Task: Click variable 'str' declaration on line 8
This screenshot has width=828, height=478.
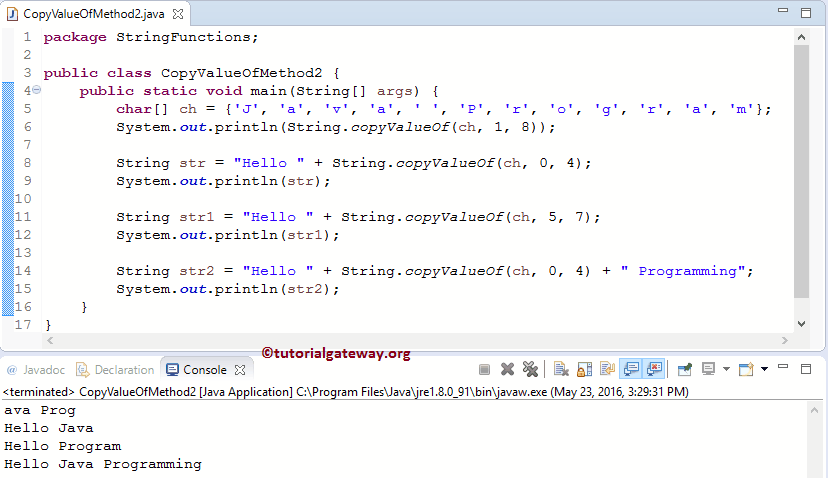Action: (x=192, y=163)
